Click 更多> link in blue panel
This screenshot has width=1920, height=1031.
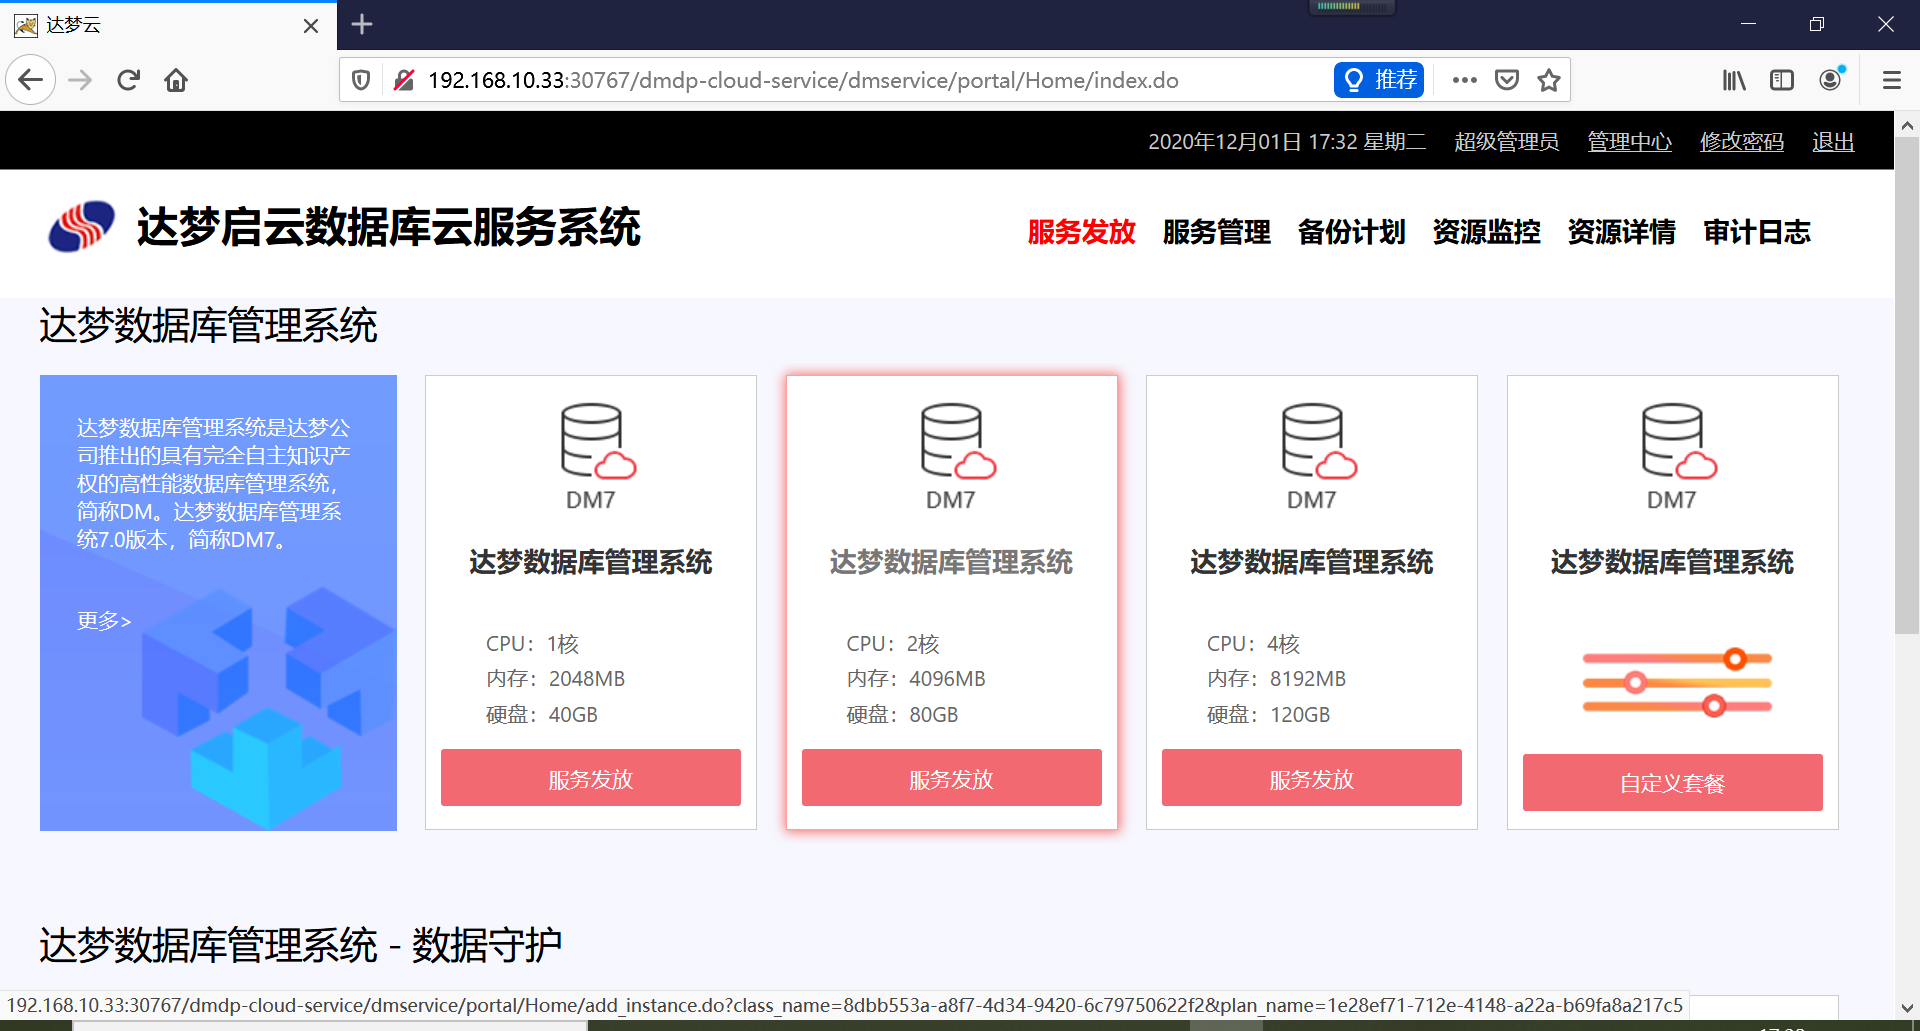(104, 621)
